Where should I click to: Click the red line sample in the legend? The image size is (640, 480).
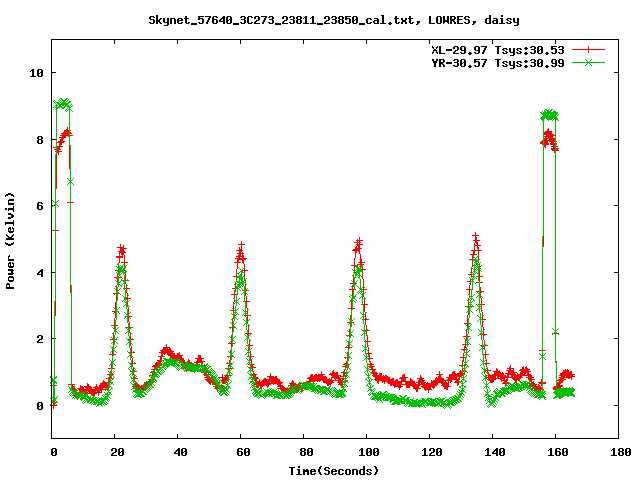[x=588, y=50]
